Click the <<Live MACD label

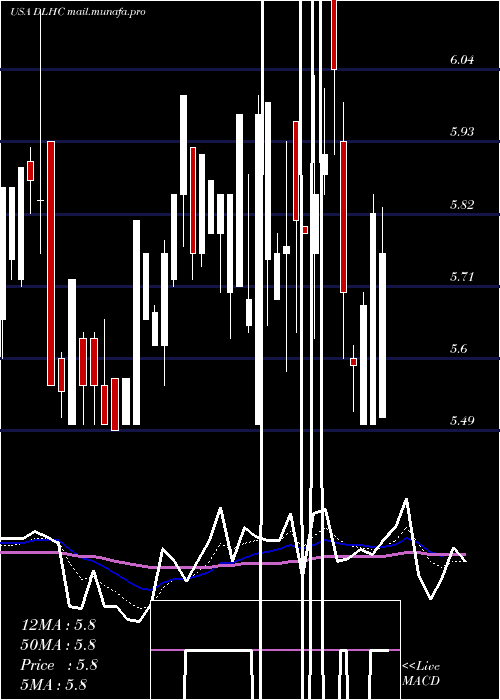tap(421, 674)
